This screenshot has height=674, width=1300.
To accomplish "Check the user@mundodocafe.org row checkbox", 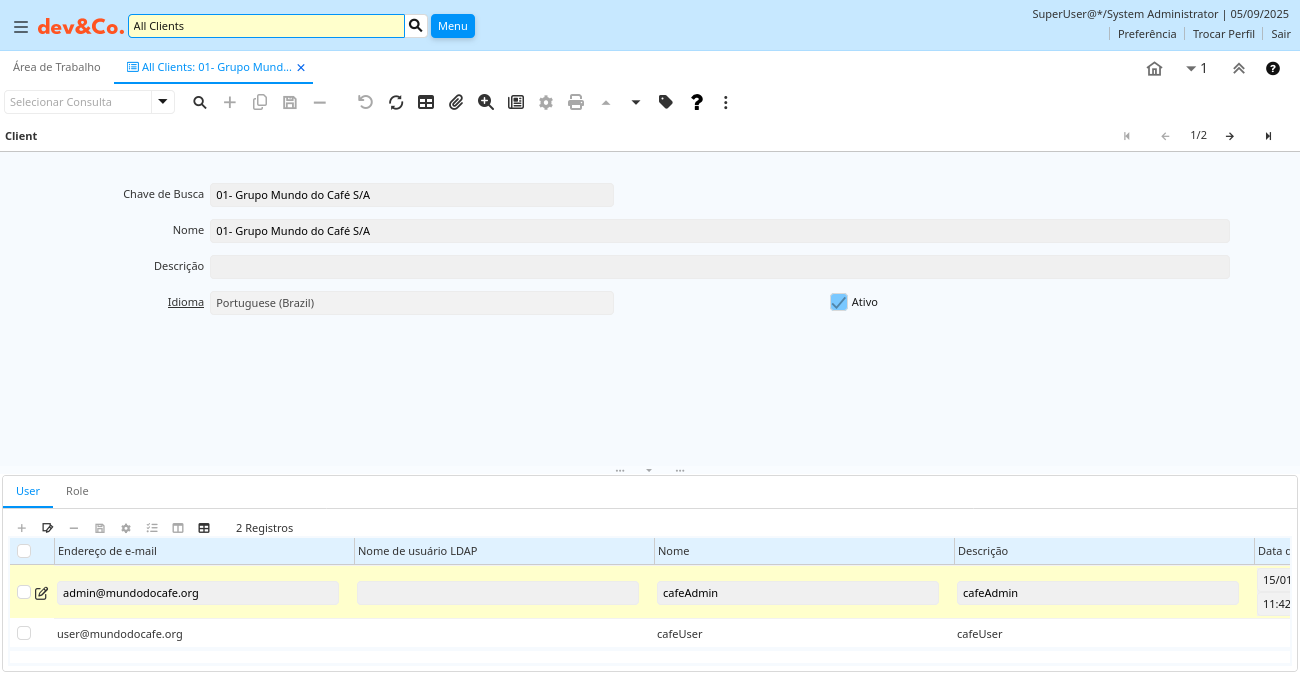I will click(24, 633).
